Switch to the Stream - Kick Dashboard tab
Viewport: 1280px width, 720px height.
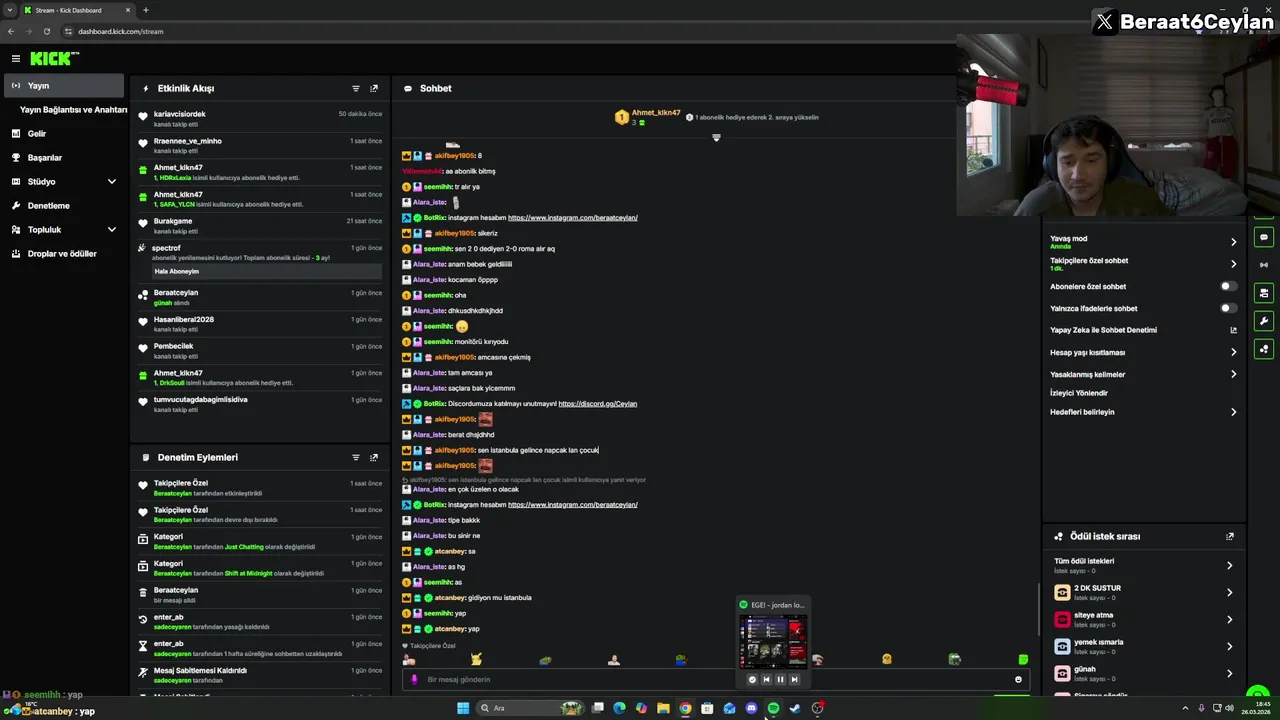[x=77, y=10]
